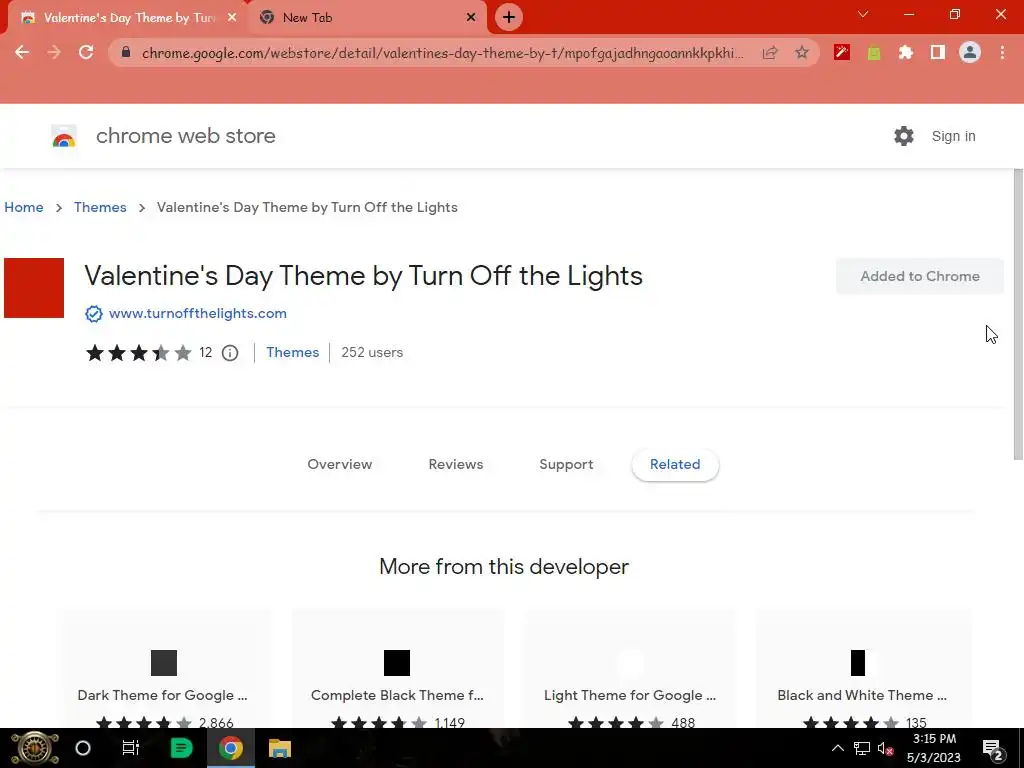1024x768 pixels.
Task: Click Sign in
Action: (x=953, y=136)
